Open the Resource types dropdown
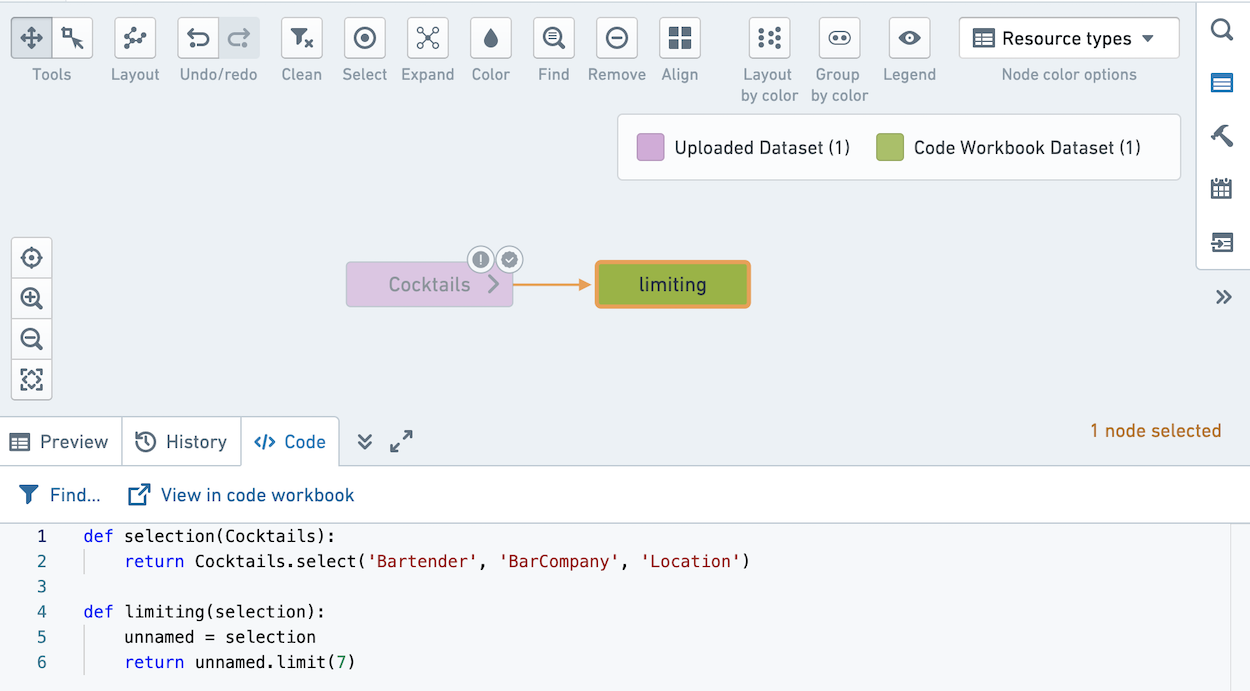 coord(1069,39)
